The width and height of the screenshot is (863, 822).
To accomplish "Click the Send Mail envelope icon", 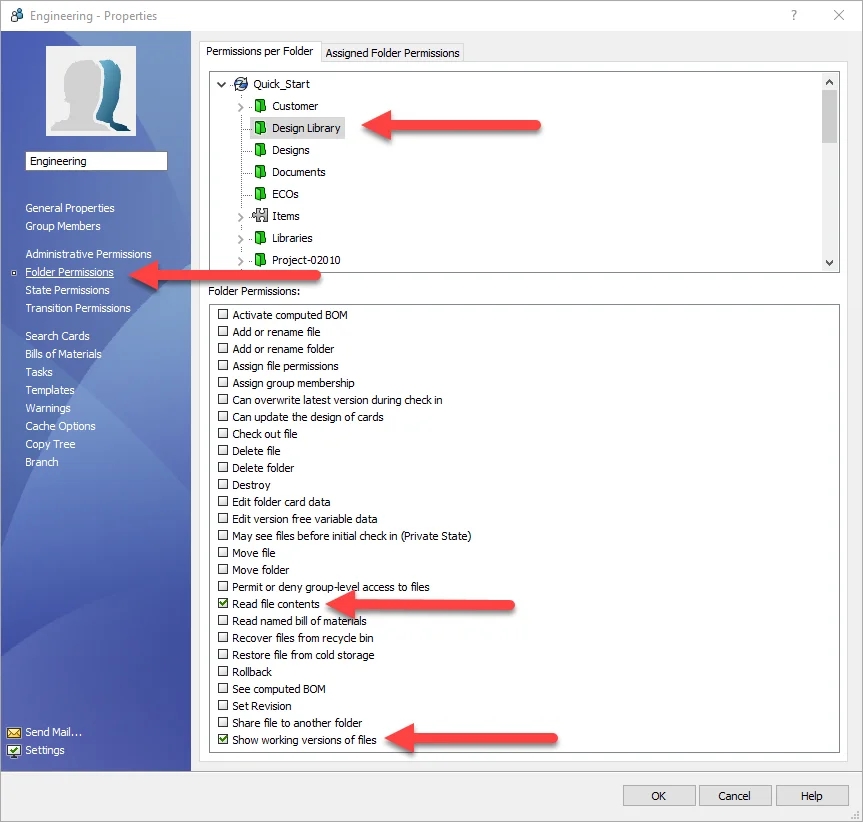I will click(14, 732).
